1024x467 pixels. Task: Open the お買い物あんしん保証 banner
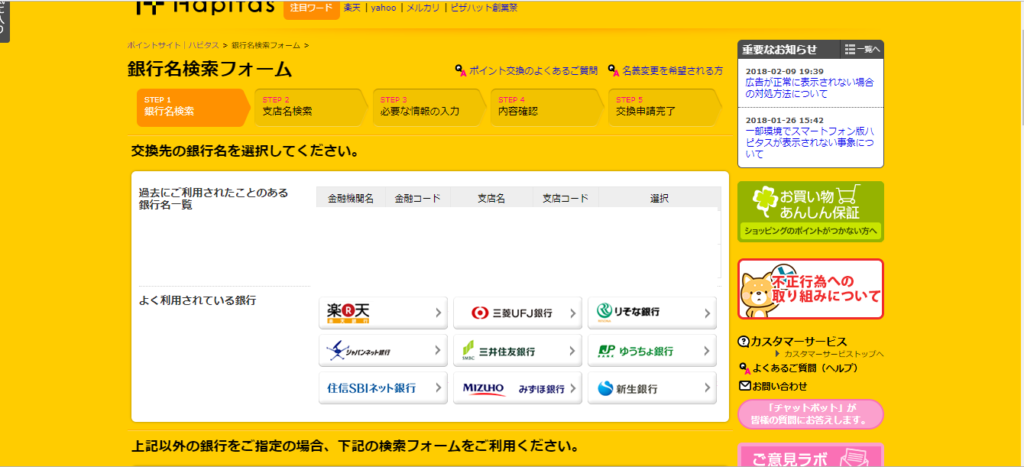pos(810,212)
